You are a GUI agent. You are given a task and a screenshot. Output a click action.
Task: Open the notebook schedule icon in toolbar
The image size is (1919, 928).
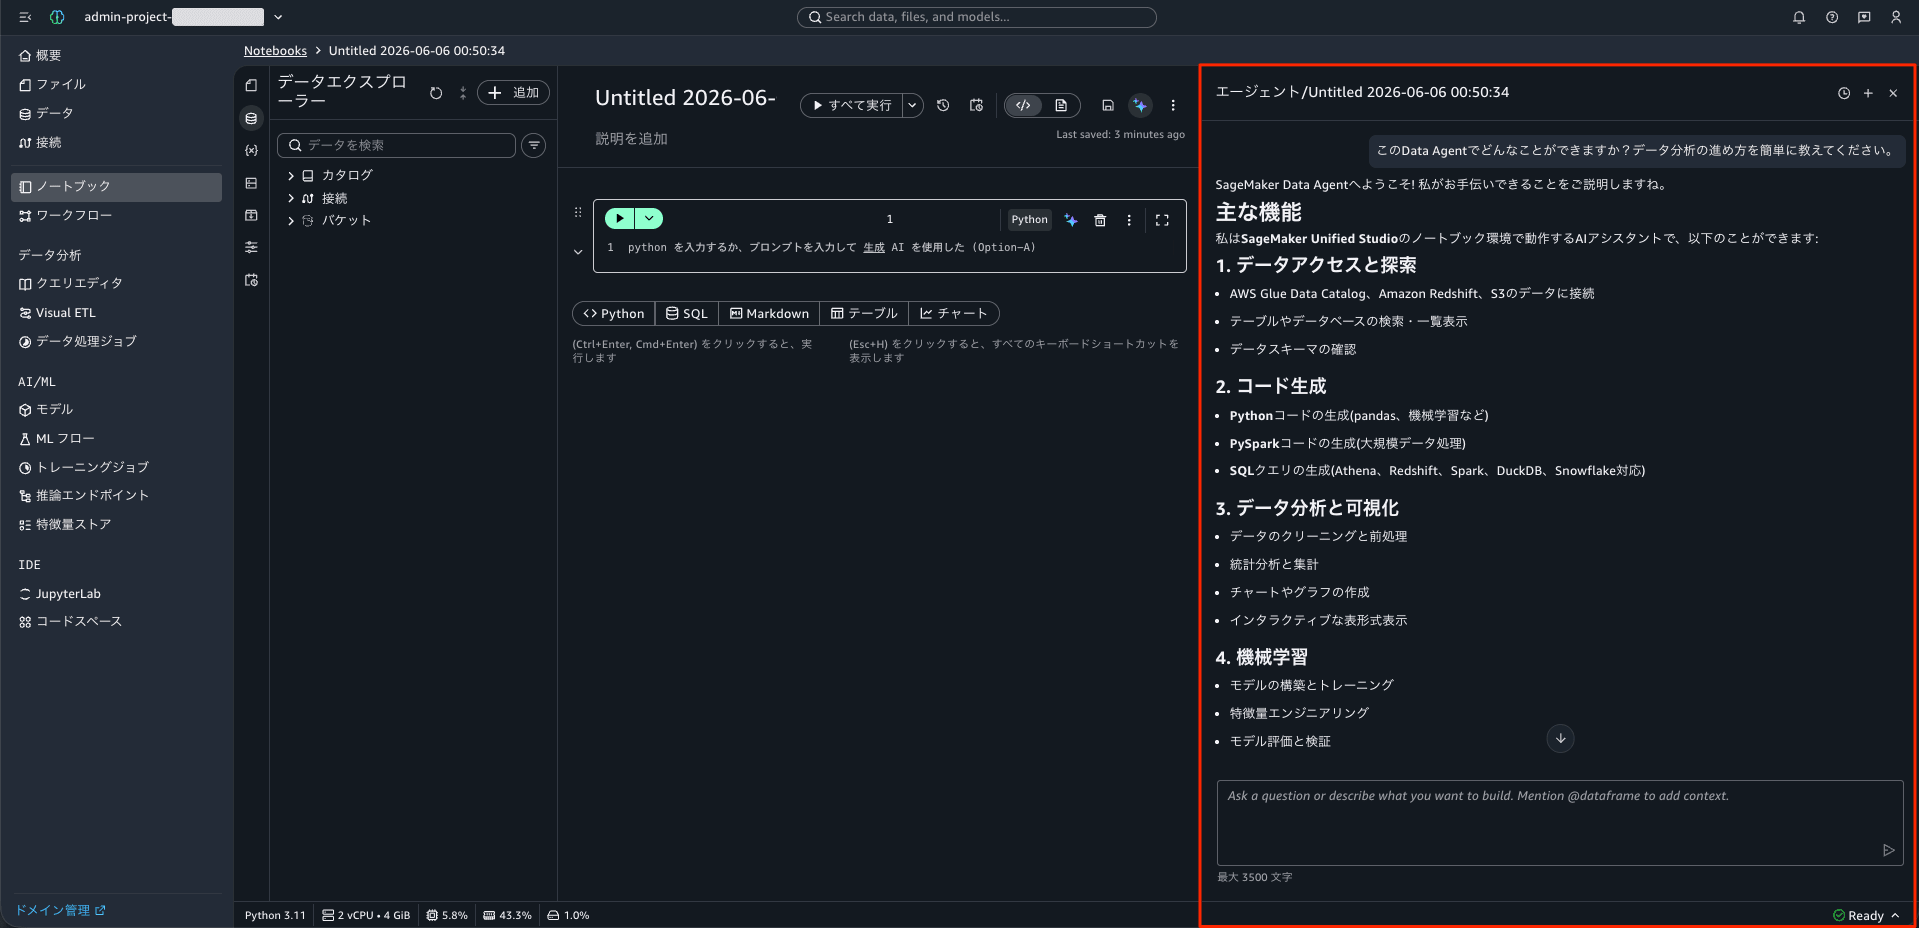[x=976, y=105]
